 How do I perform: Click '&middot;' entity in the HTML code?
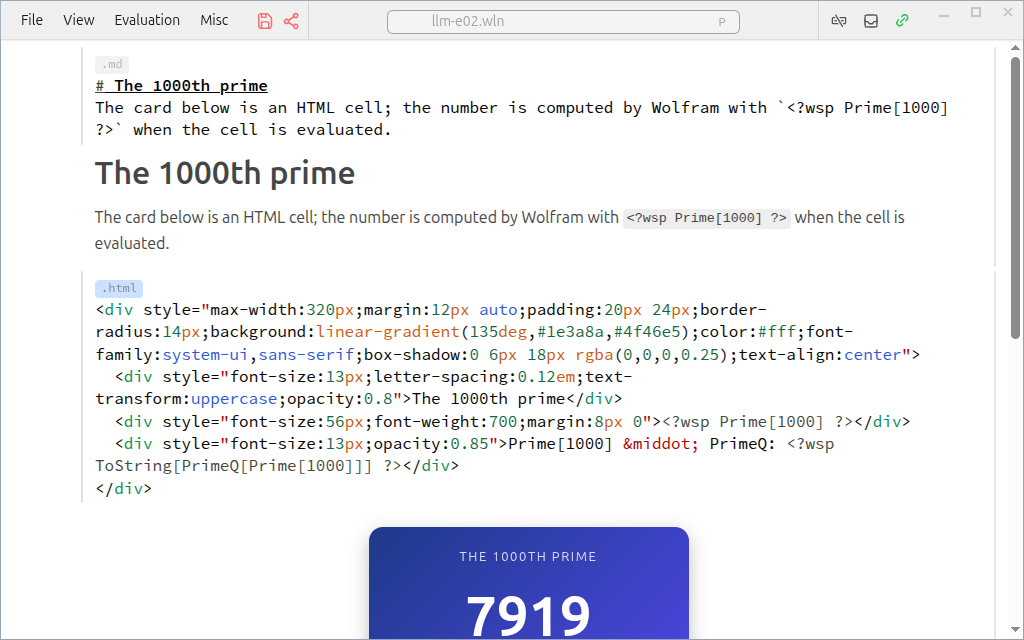coord(660,444)
